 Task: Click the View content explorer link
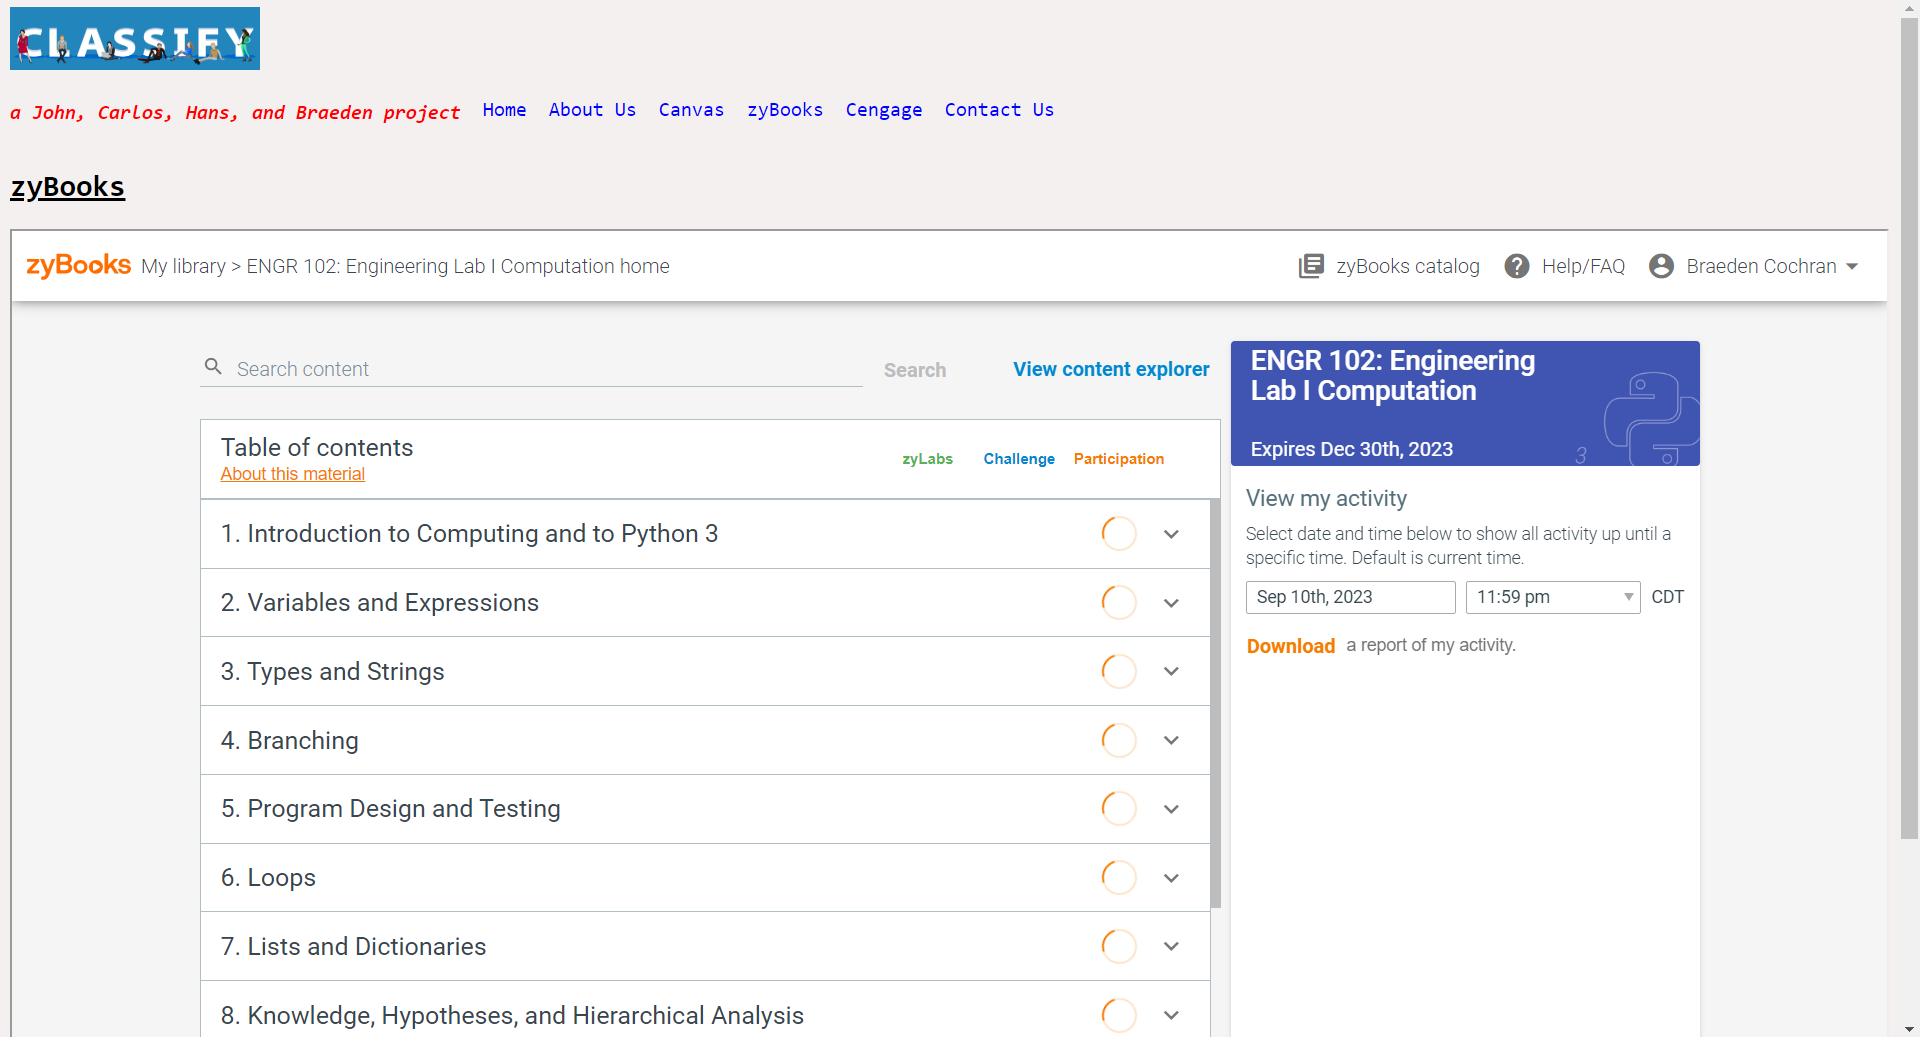tap(1111, 369)
